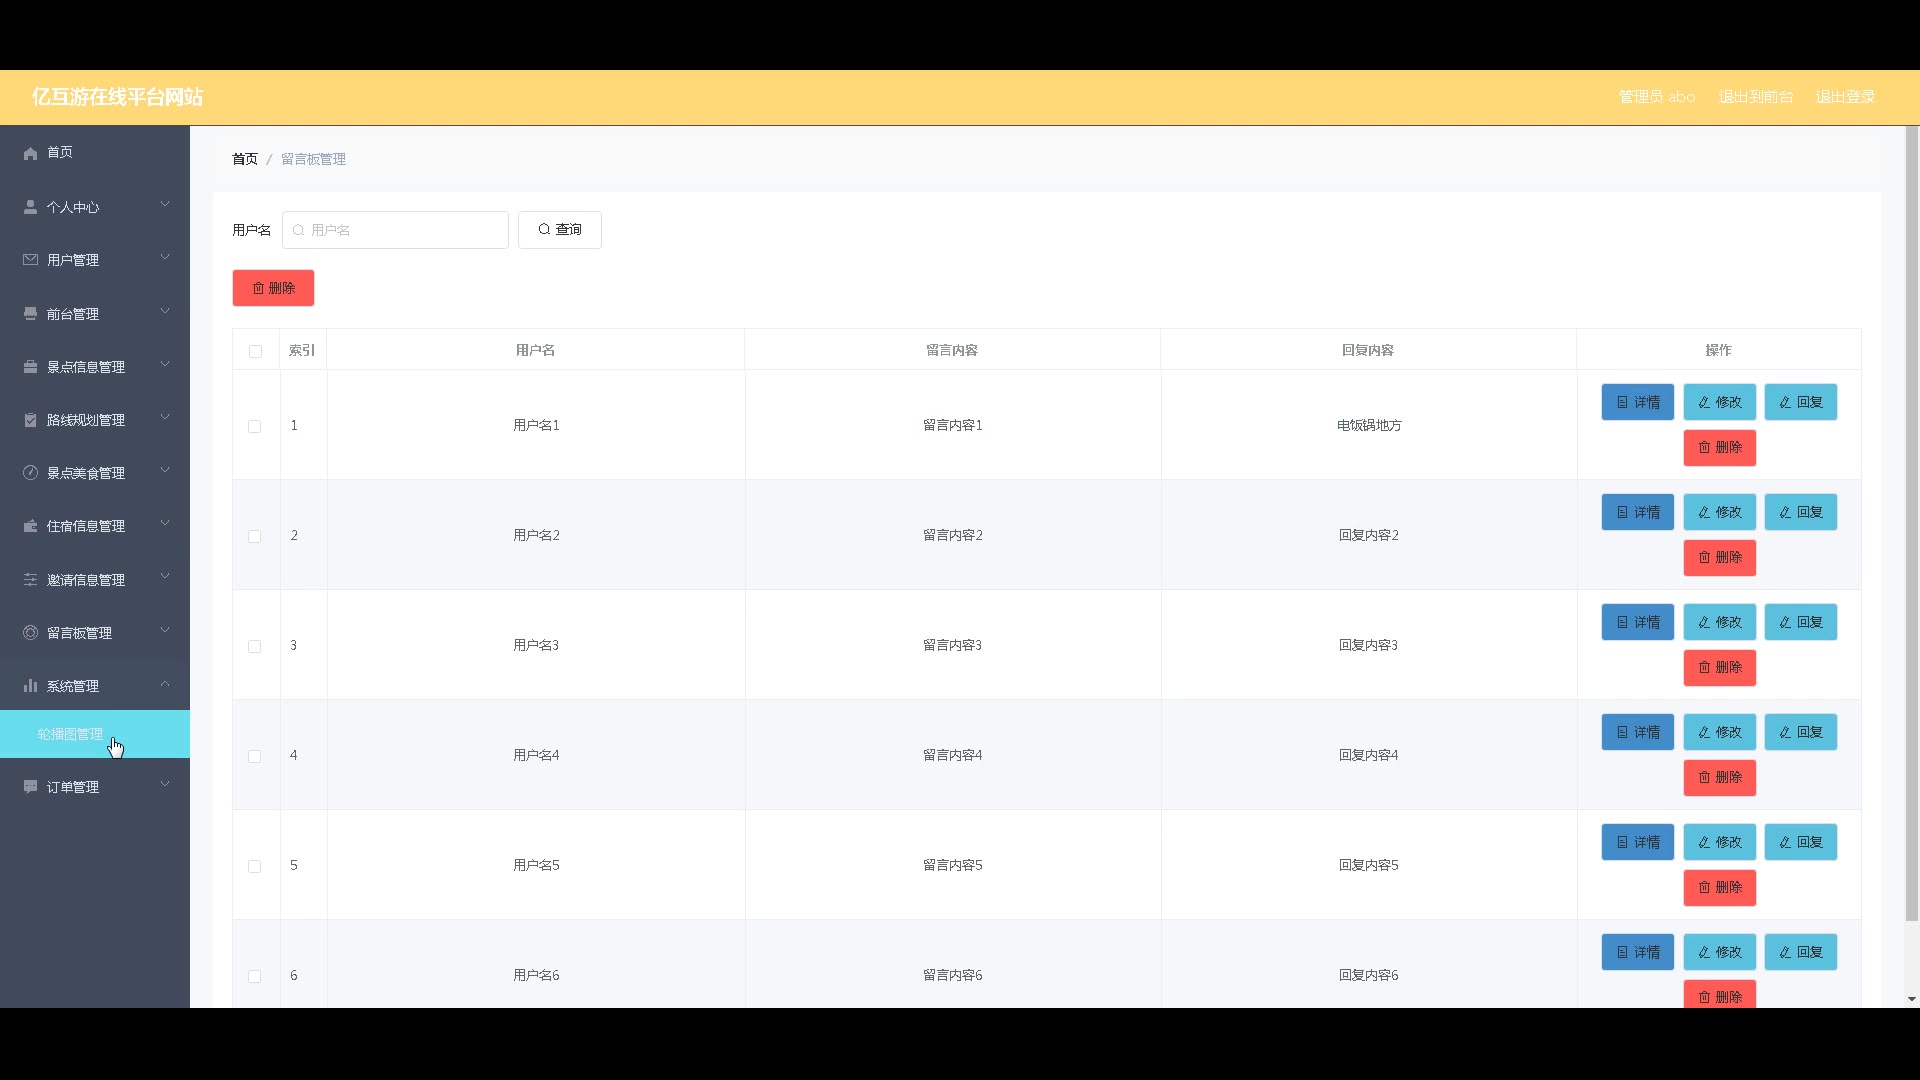Screen dimensions: 1920x1080
Task: Click the home icon in sidebar
Action: click(x=30, y=153)
